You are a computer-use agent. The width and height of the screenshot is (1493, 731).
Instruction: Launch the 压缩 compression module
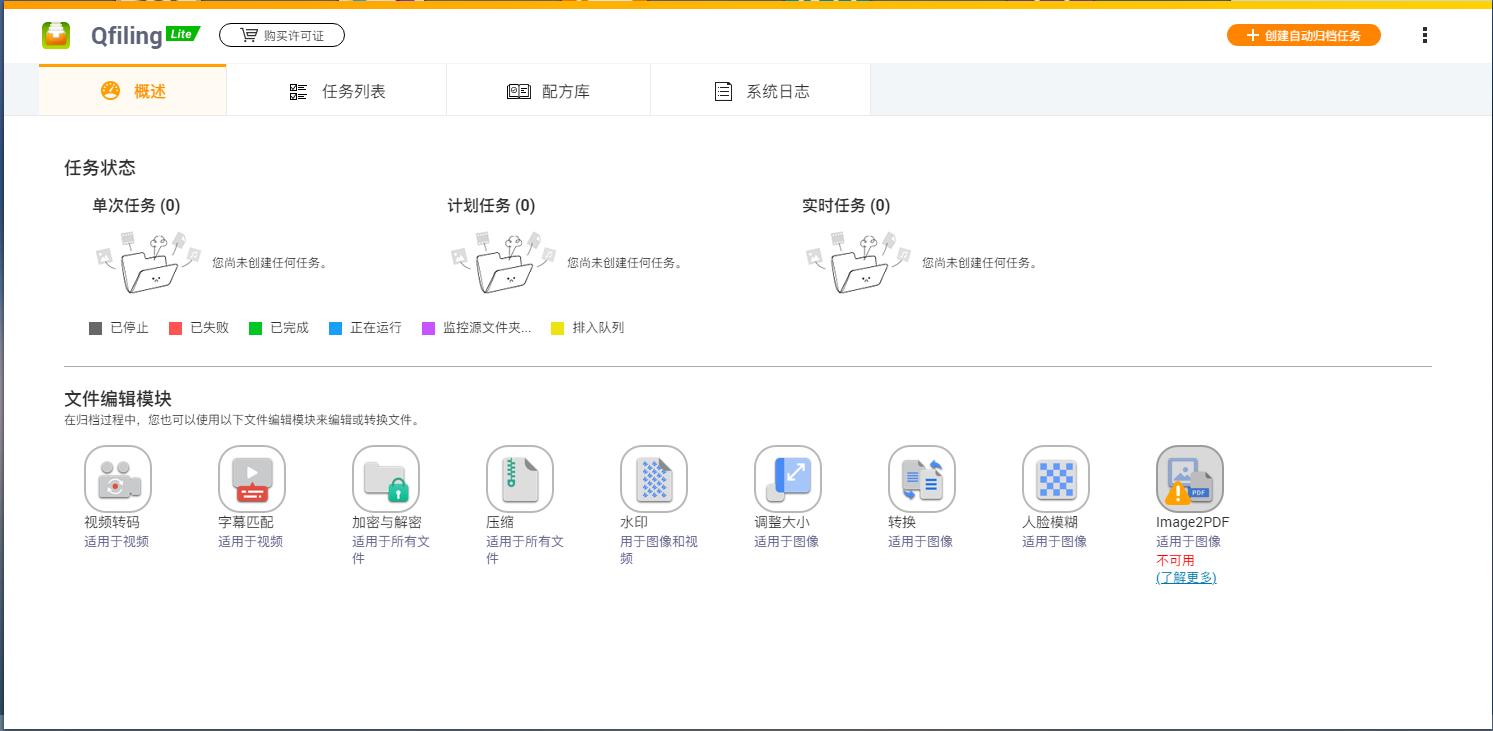coord(519,478)
